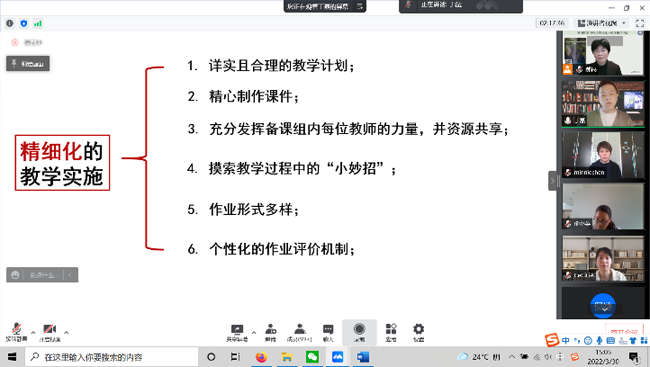This screenshot has width=650, height=367.
Task: Expand screen share options arrow
Action: [254, 333]
